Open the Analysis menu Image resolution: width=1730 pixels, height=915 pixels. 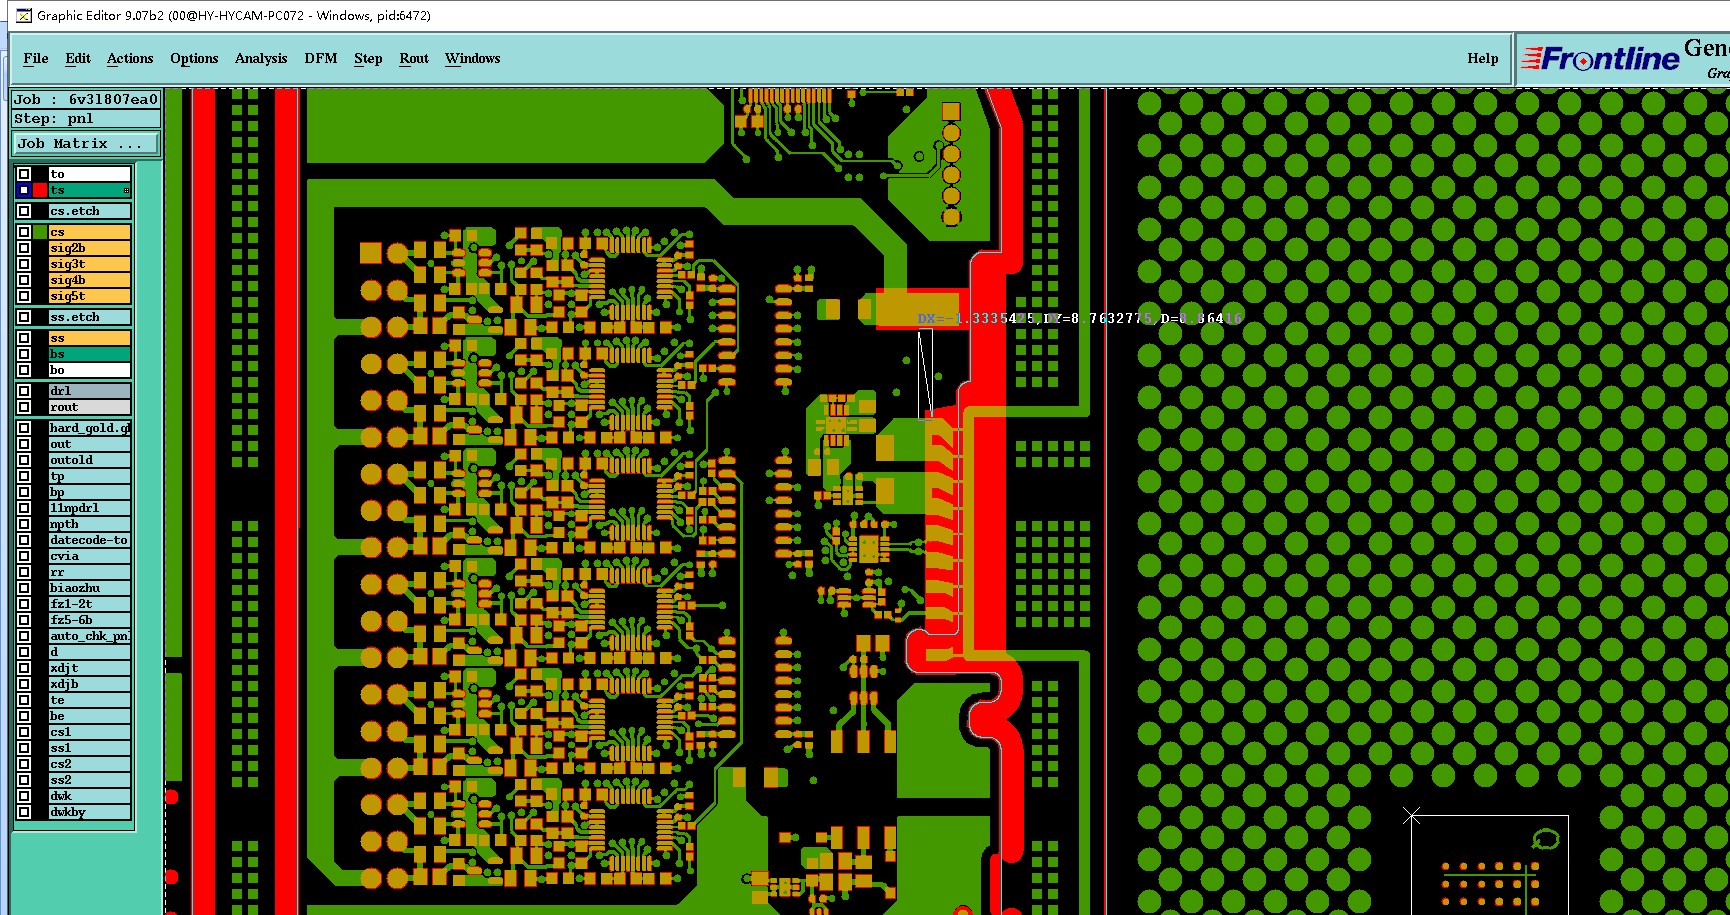(x=261, y=58)
